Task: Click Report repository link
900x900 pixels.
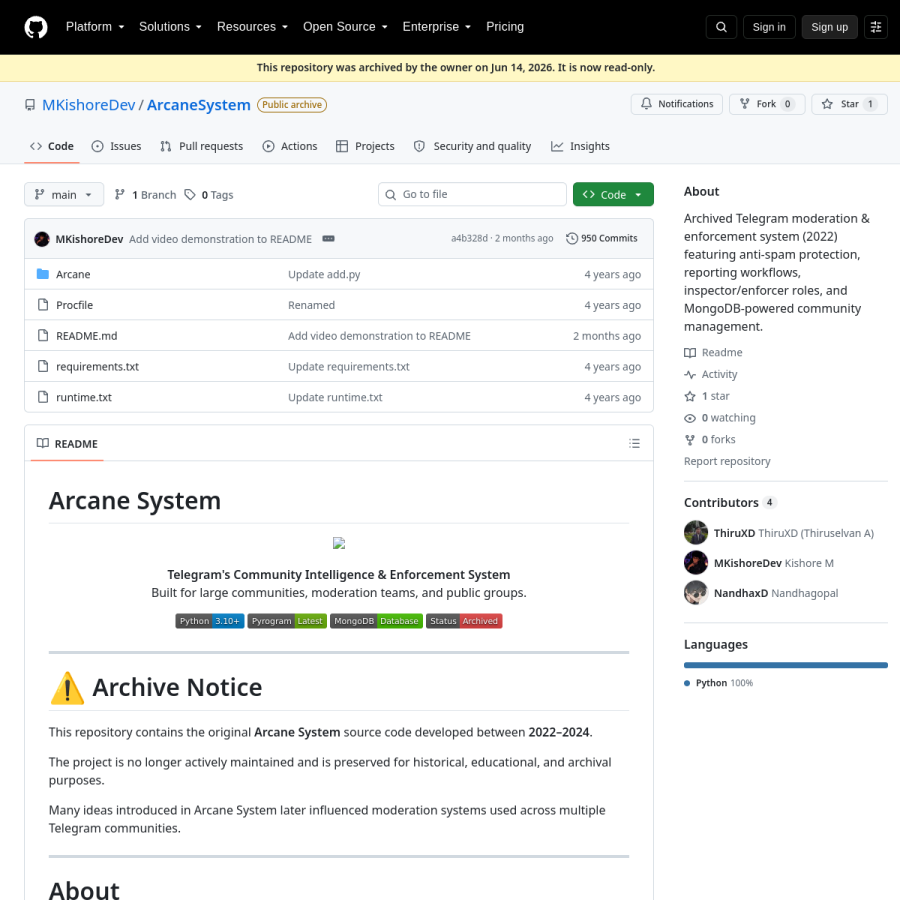Action: (x=727, y=461)
